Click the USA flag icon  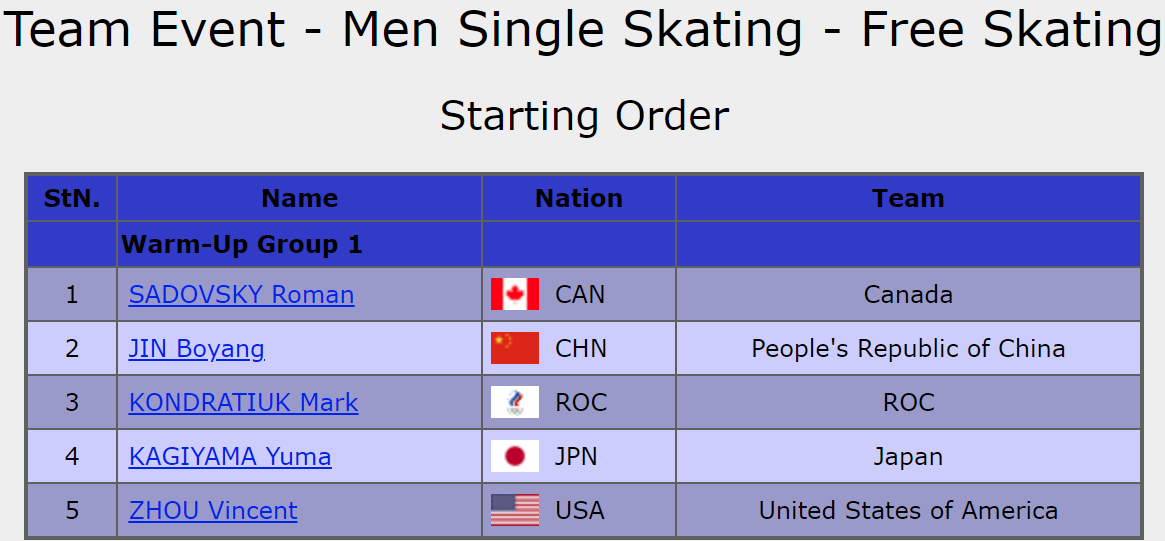click(515, 511)
